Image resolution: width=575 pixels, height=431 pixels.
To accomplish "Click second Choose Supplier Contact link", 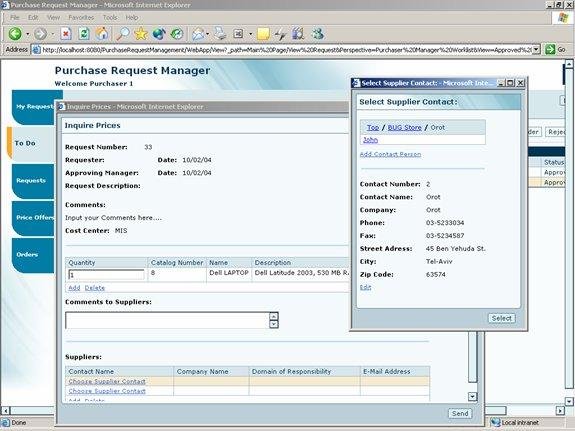I will pos(107,391).
